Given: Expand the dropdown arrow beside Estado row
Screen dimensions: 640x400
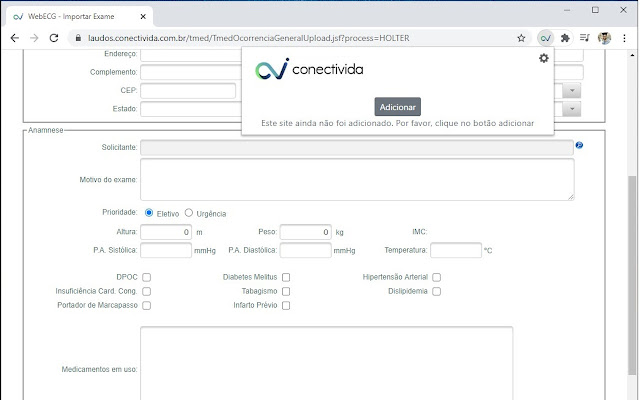Looking at the screenshot, I should pos(571,109).
